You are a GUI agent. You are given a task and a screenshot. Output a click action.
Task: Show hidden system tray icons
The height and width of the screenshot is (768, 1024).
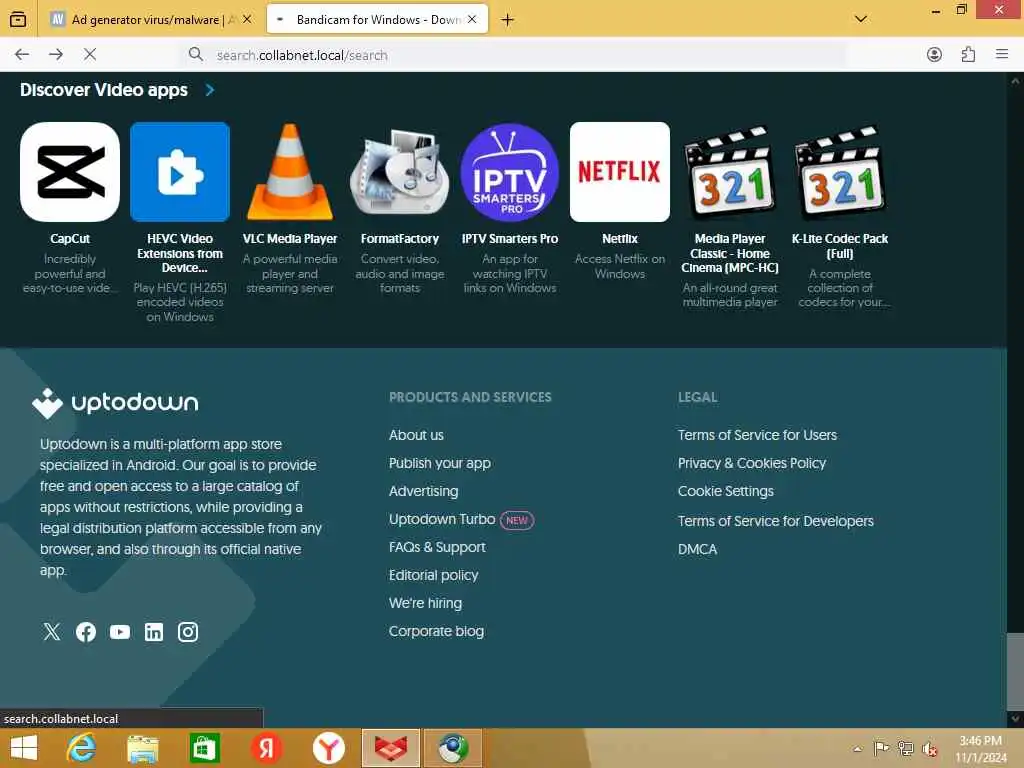click(x=857, y=748)
